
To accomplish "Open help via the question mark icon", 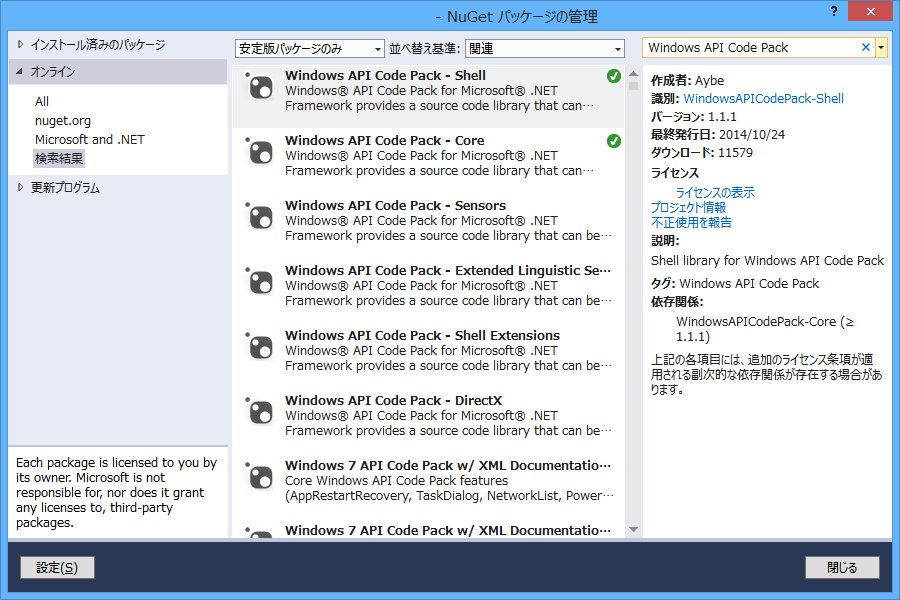I will (x=833, y=12).
